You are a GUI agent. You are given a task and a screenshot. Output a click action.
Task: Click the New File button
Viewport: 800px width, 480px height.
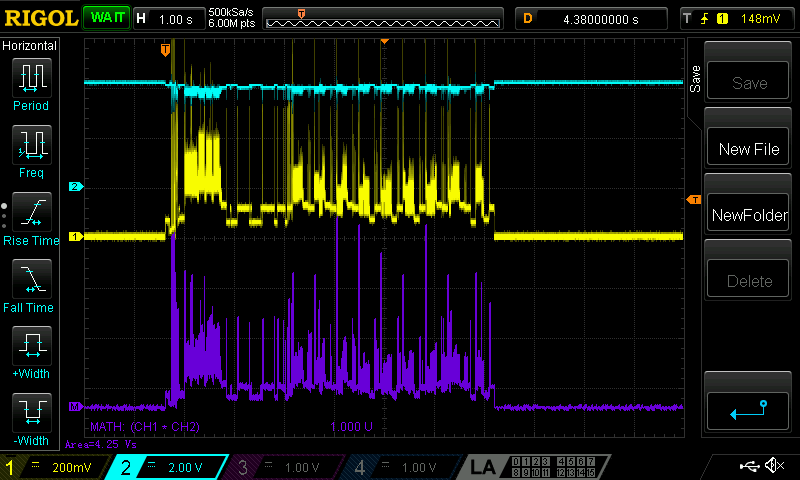749,149
